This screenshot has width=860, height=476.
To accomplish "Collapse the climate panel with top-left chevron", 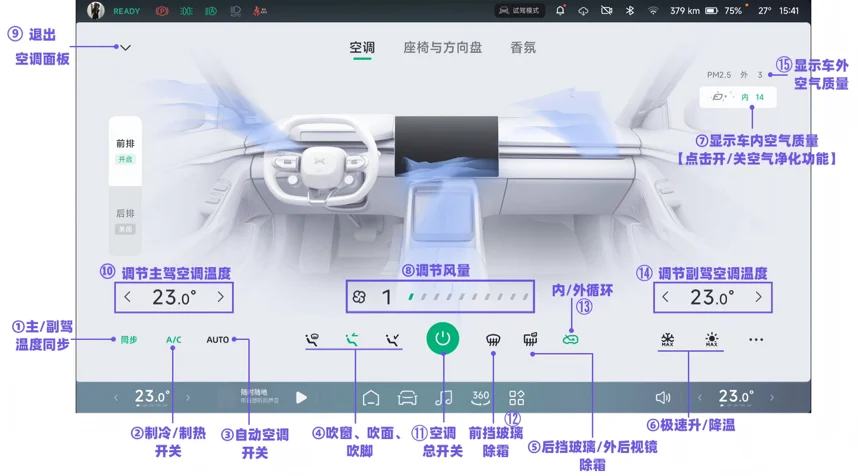I will tap(125, 47).
